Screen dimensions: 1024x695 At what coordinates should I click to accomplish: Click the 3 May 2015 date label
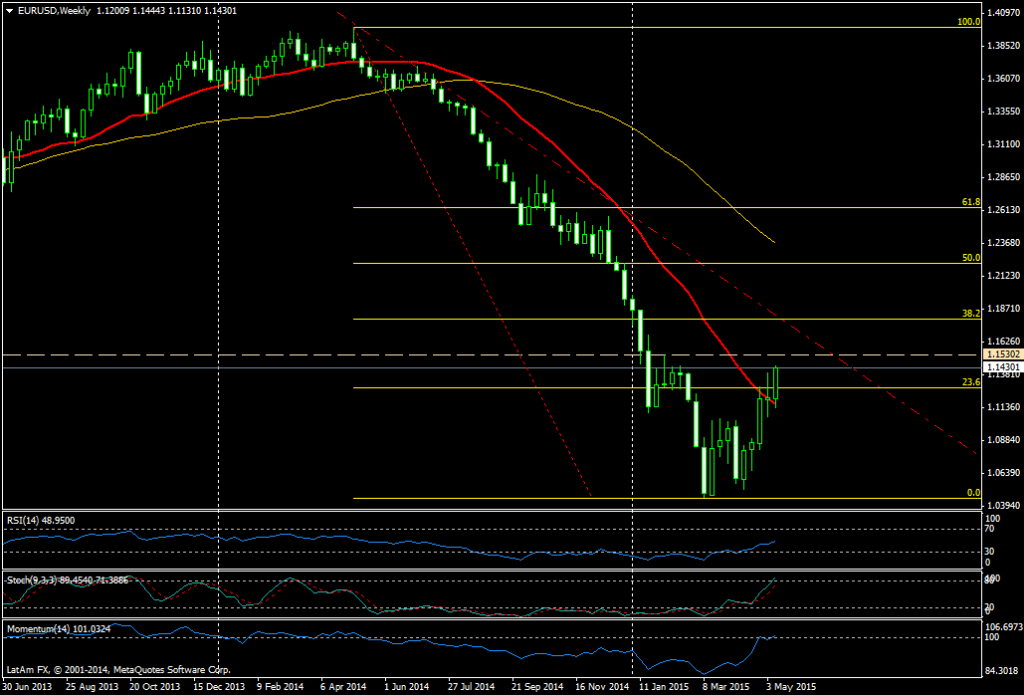[x=788, y=687]
